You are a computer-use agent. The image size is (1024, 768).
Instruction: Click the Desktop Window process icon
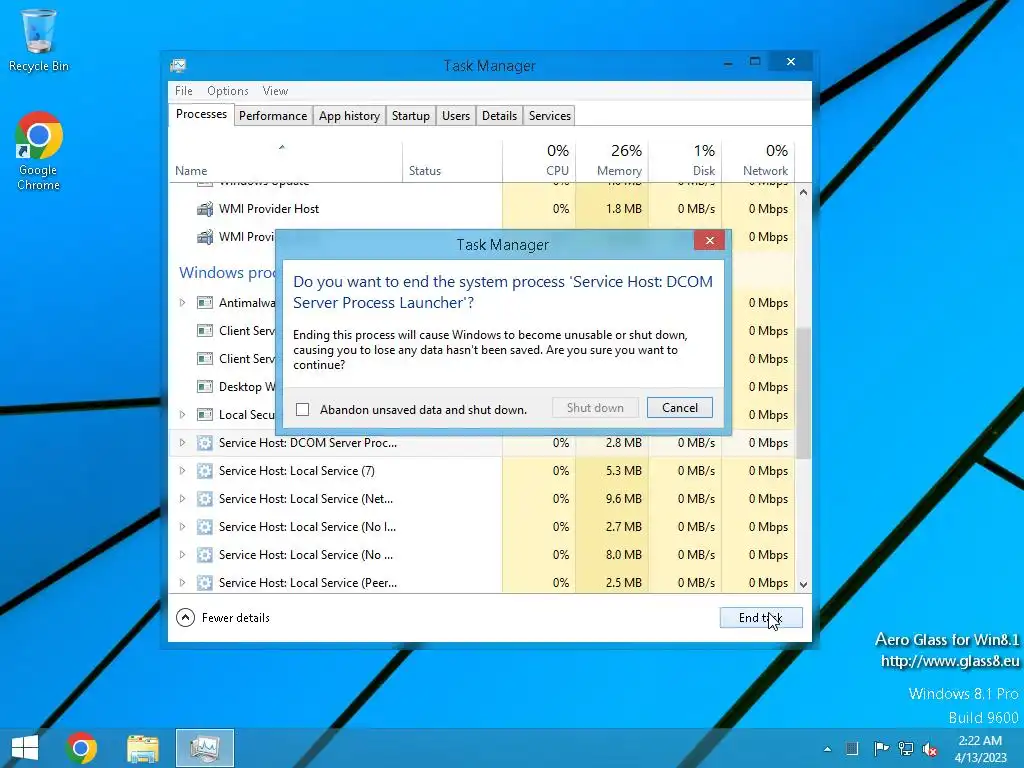coord(205,387)
